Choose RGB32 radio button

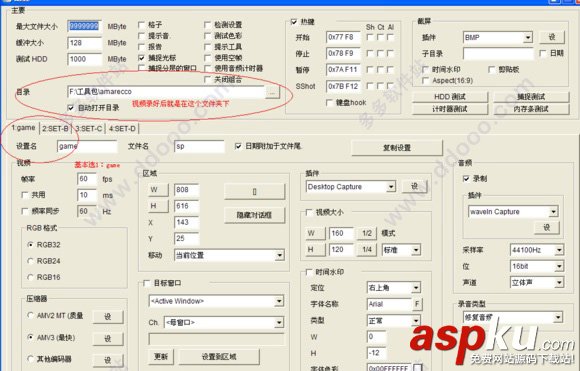click(31, 245)
